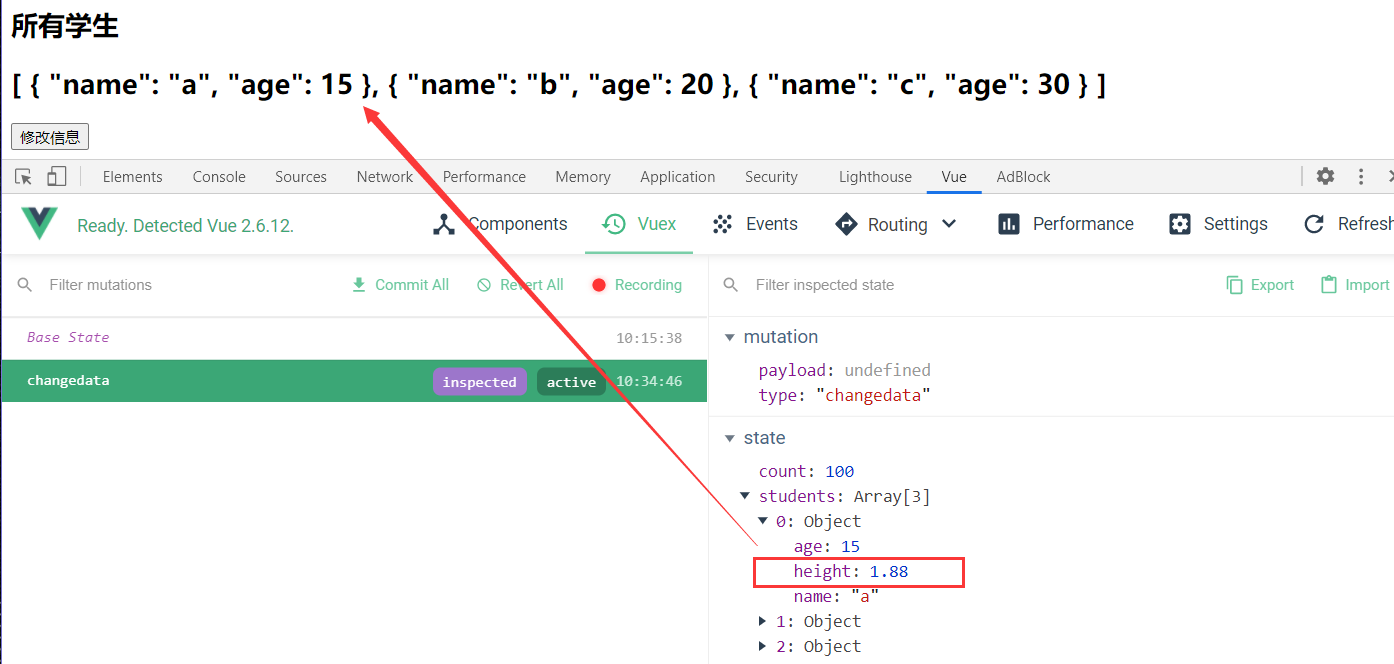Image resolution: width=1394 pixels, height=664 pixels.
Task: Click Revert All mutations
Action: click(520, 285)
